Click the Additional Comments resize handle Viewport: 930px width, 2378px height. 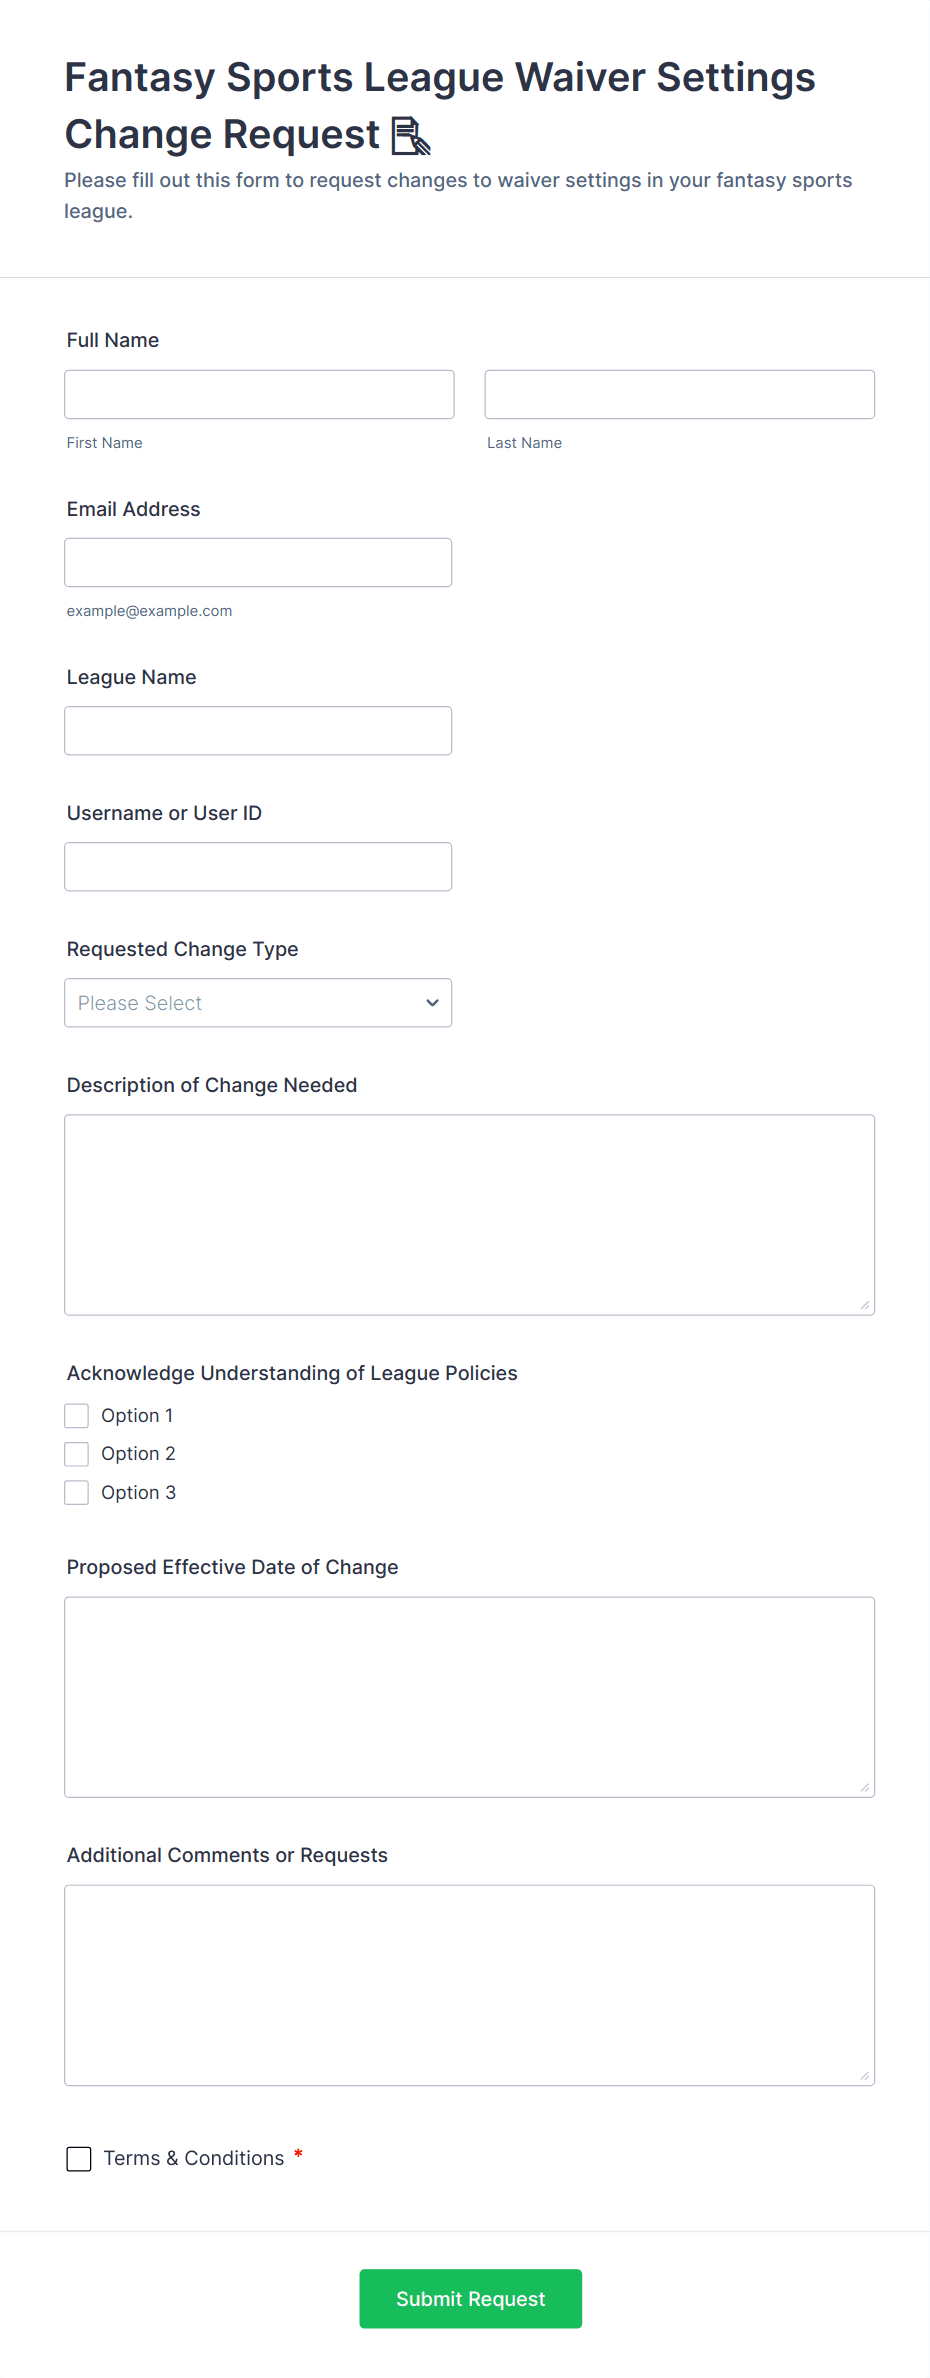[x=865, y=2075]
